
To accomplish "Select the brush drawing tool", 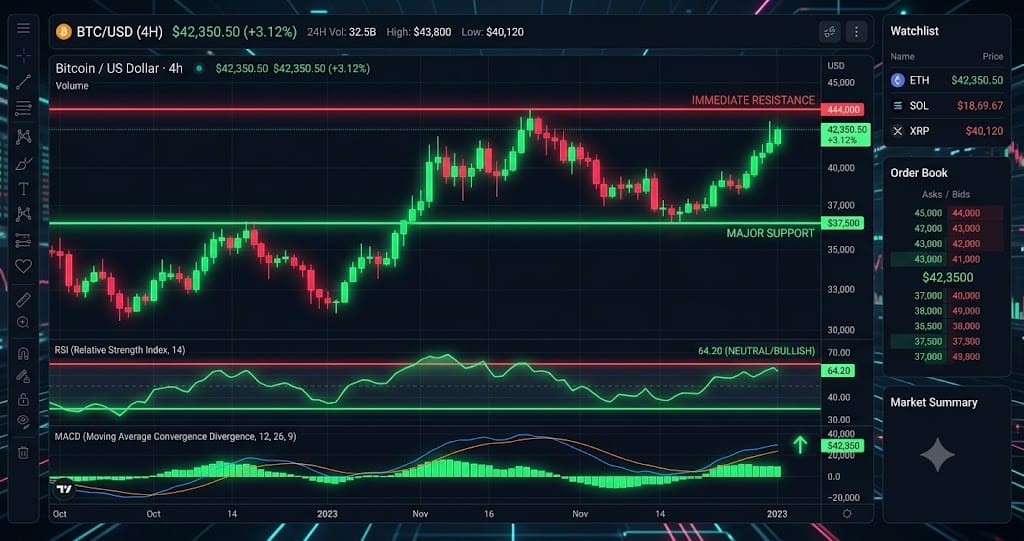I will click(24, 163).
